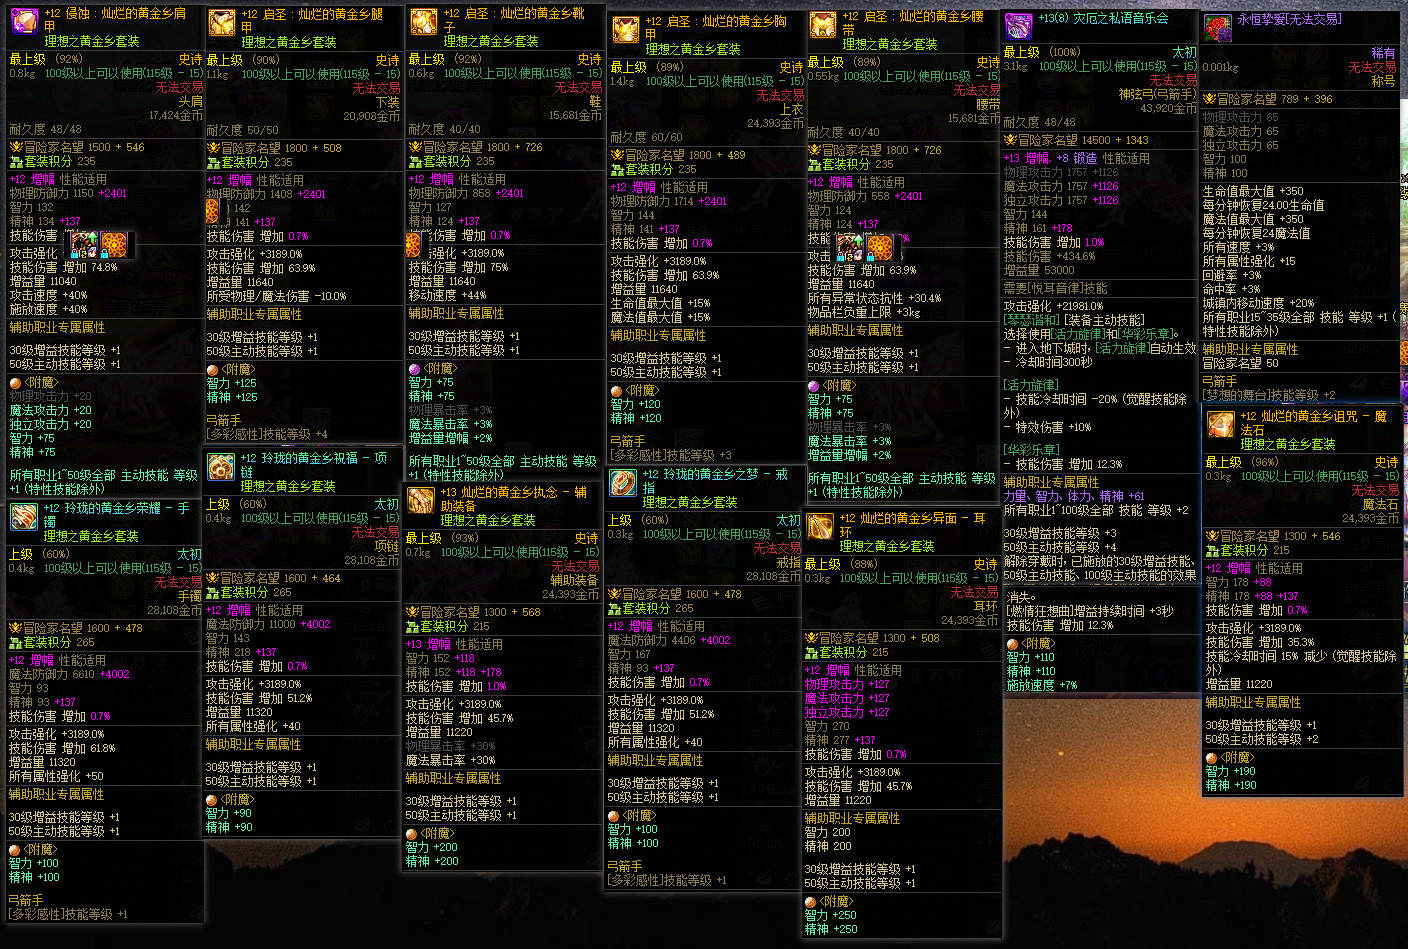
Task: Click the "移动速度 +44%" stat line
Action: coord(447,295)
